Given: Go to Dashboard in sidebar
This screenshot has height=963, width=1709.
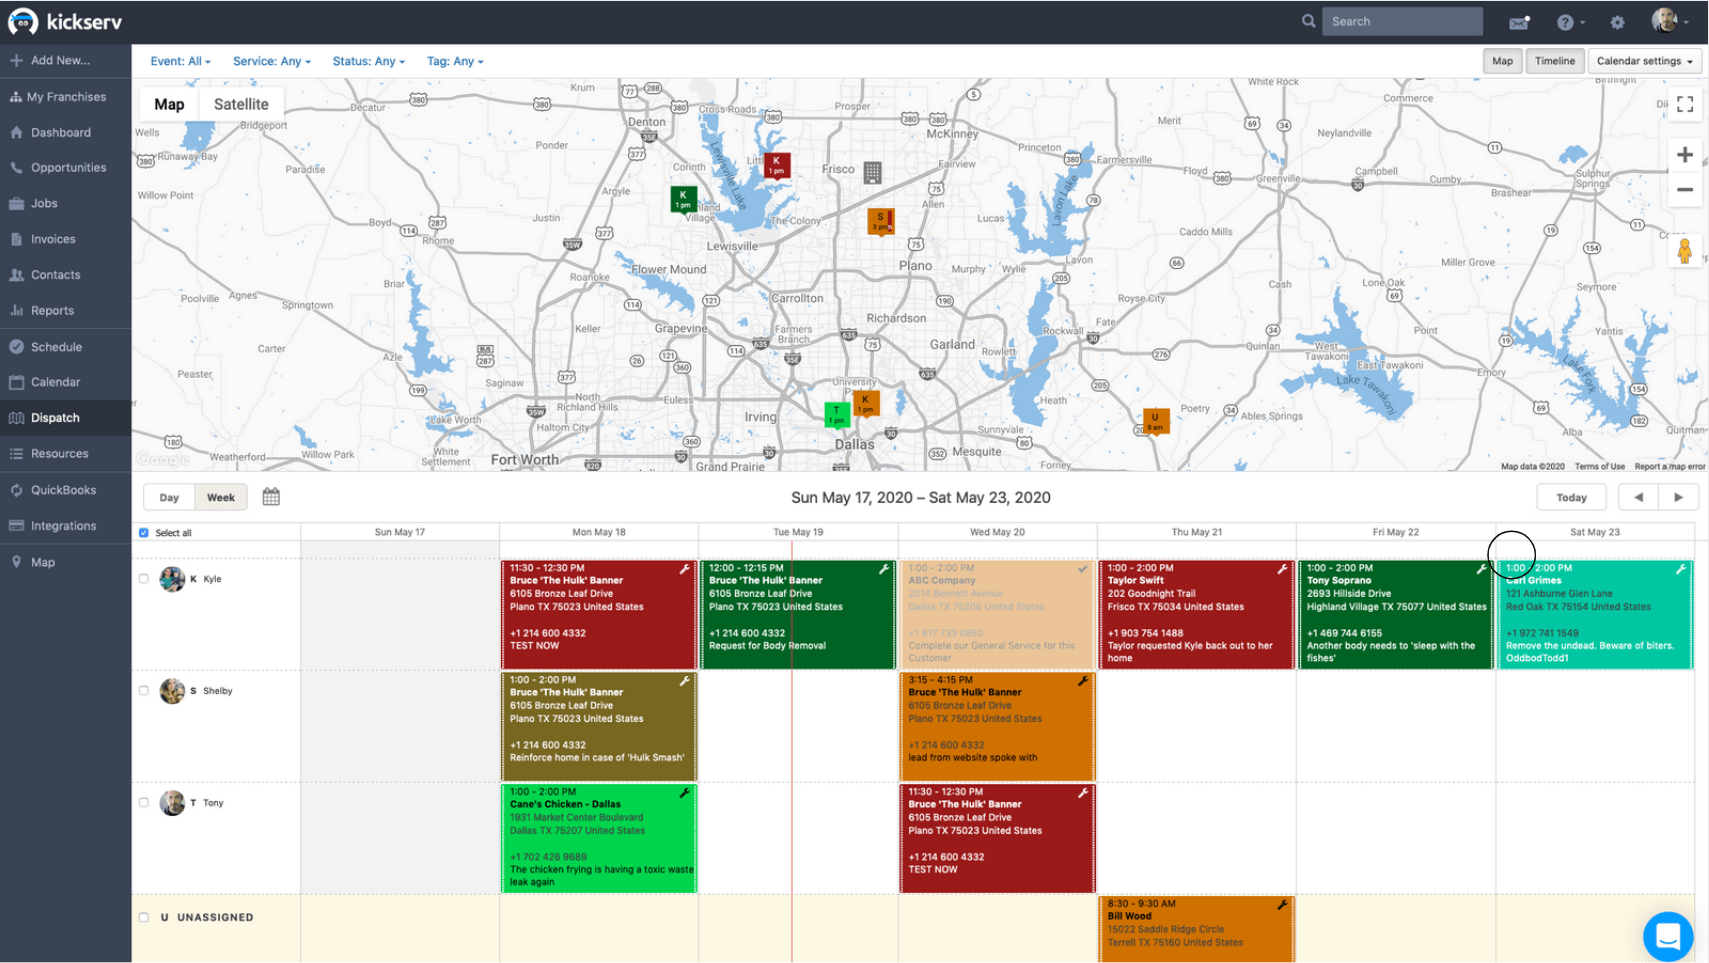Looking at the screenshot, I should click(x=66, y=132).
